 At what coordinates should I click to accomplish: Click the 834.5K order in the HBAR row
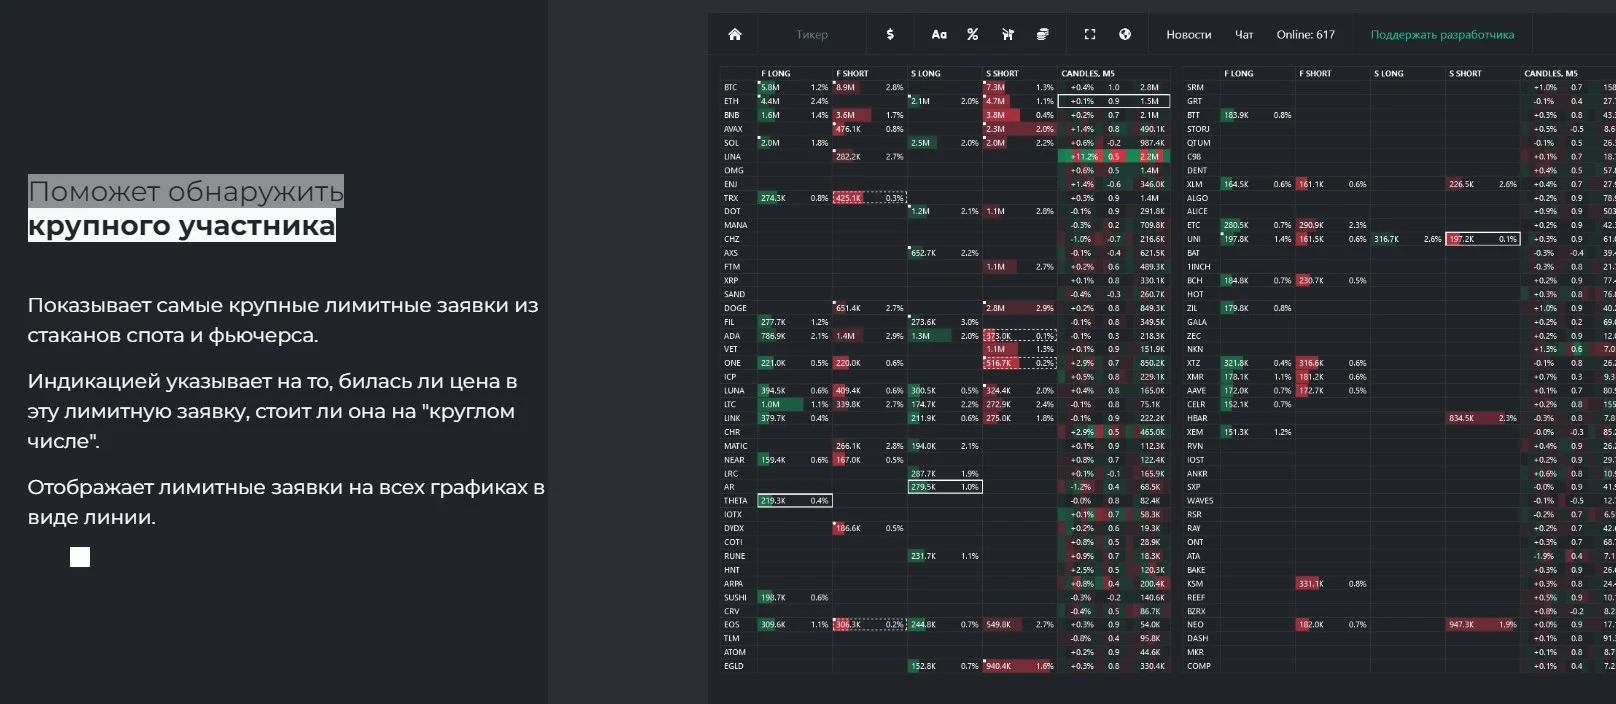pos(1483,418)
